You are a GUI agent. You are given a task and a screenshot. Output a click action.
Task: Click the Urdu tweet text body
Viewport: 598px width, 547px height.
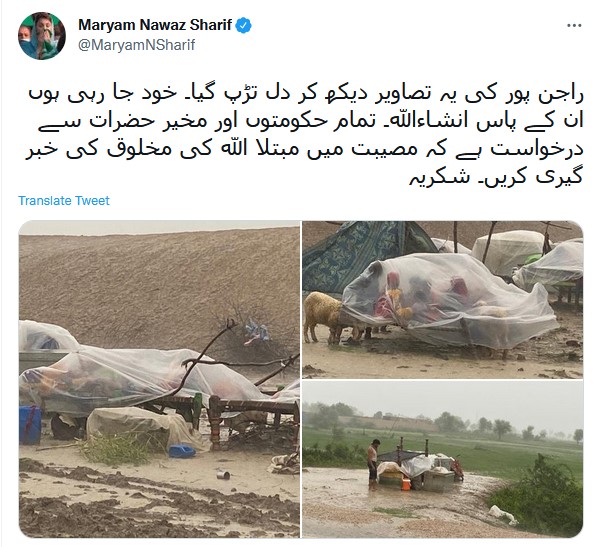click(304, 137)
